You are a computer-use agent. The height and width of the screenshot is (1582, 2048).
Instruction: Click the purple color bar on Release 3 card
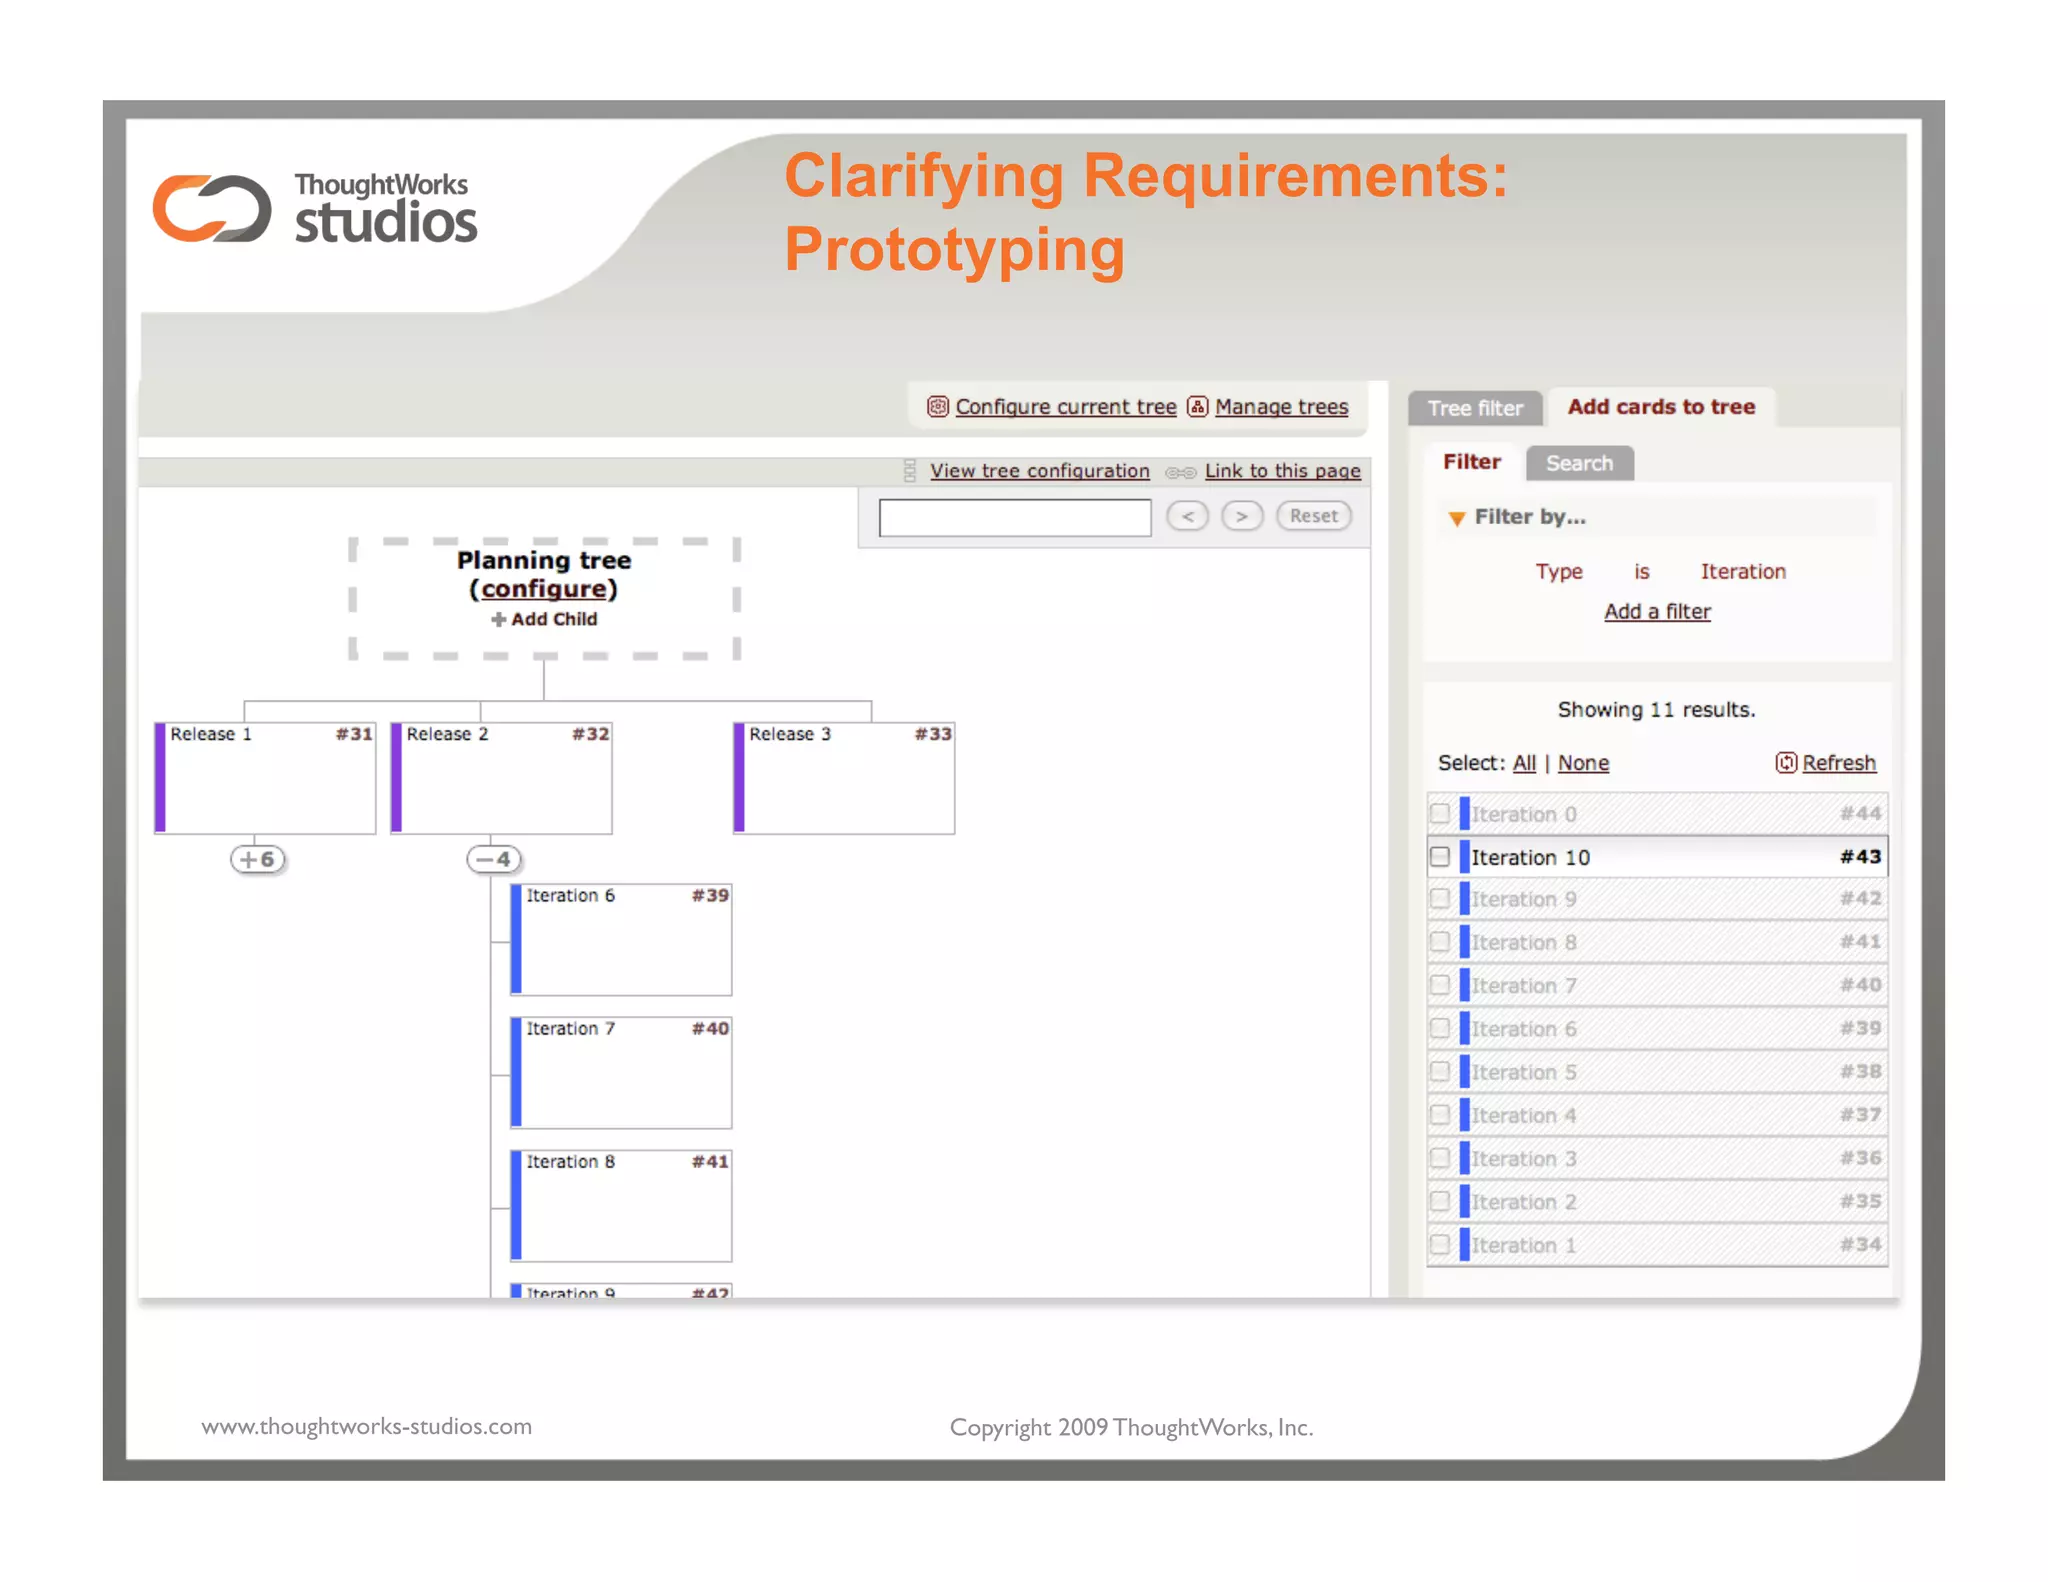(x=739, y=778)
